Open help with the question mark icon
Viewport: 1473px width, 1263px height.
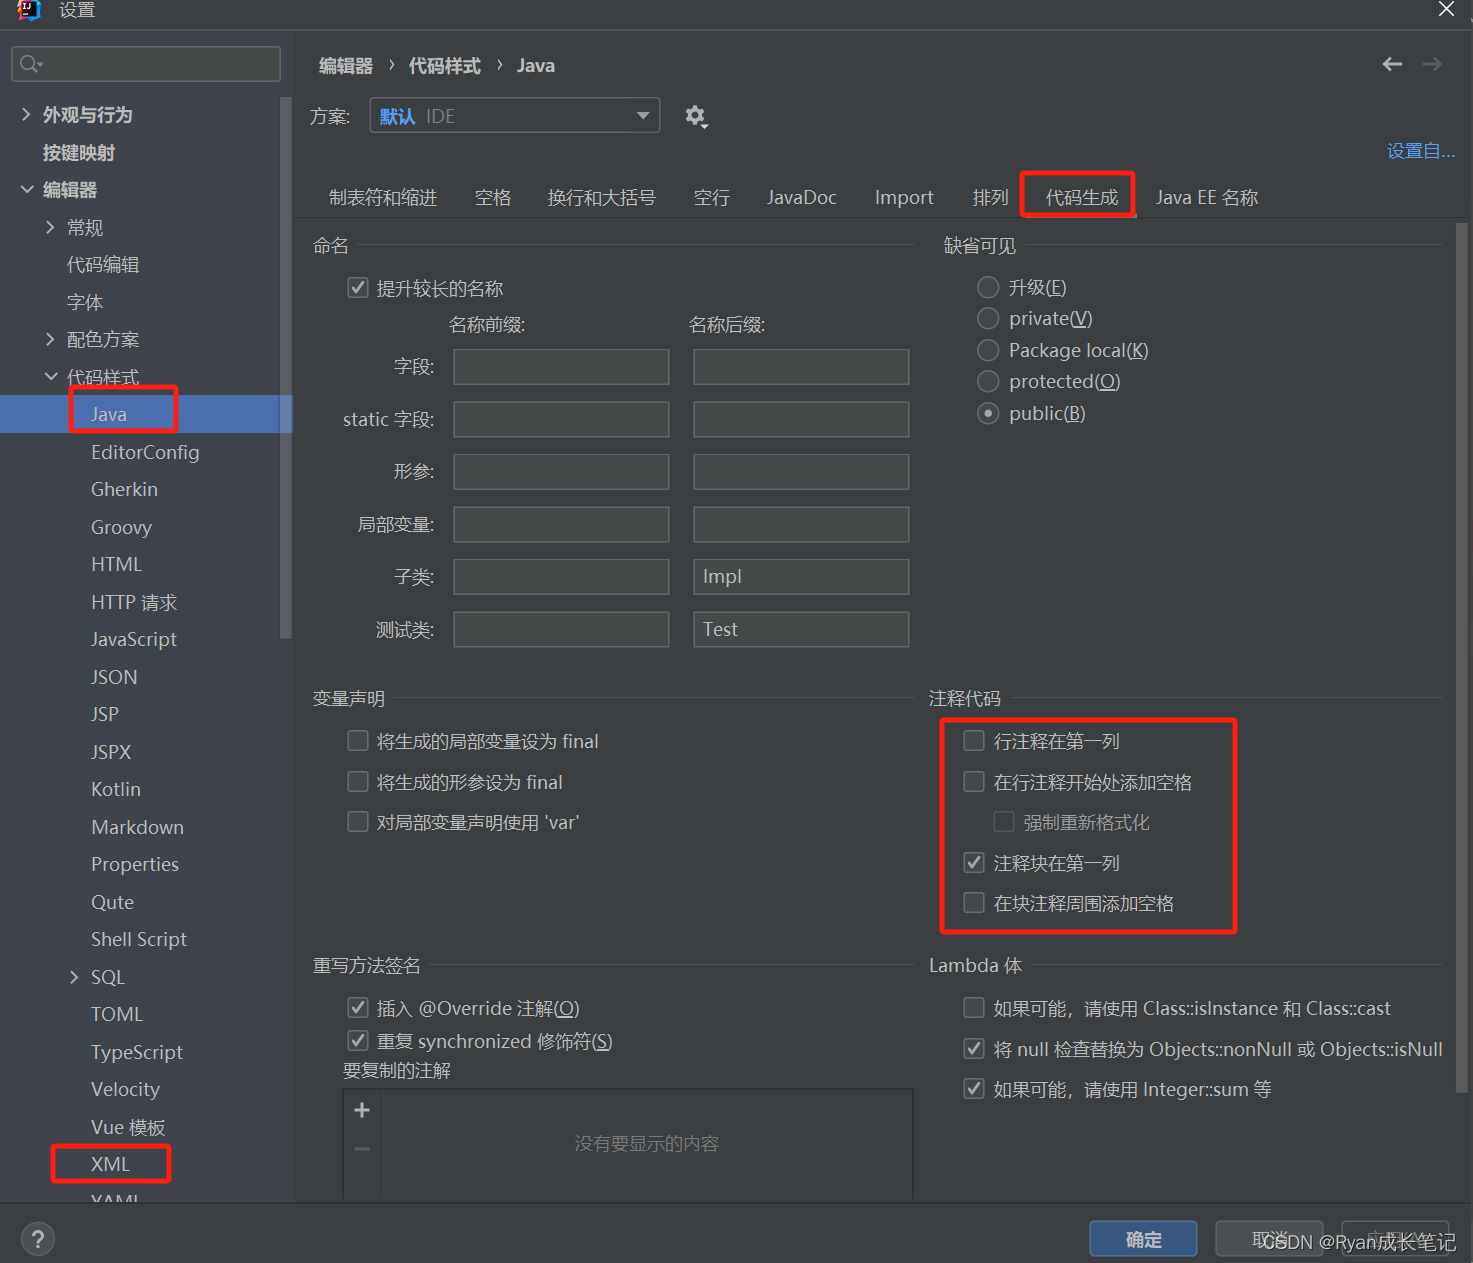[x=38, y=1239]
